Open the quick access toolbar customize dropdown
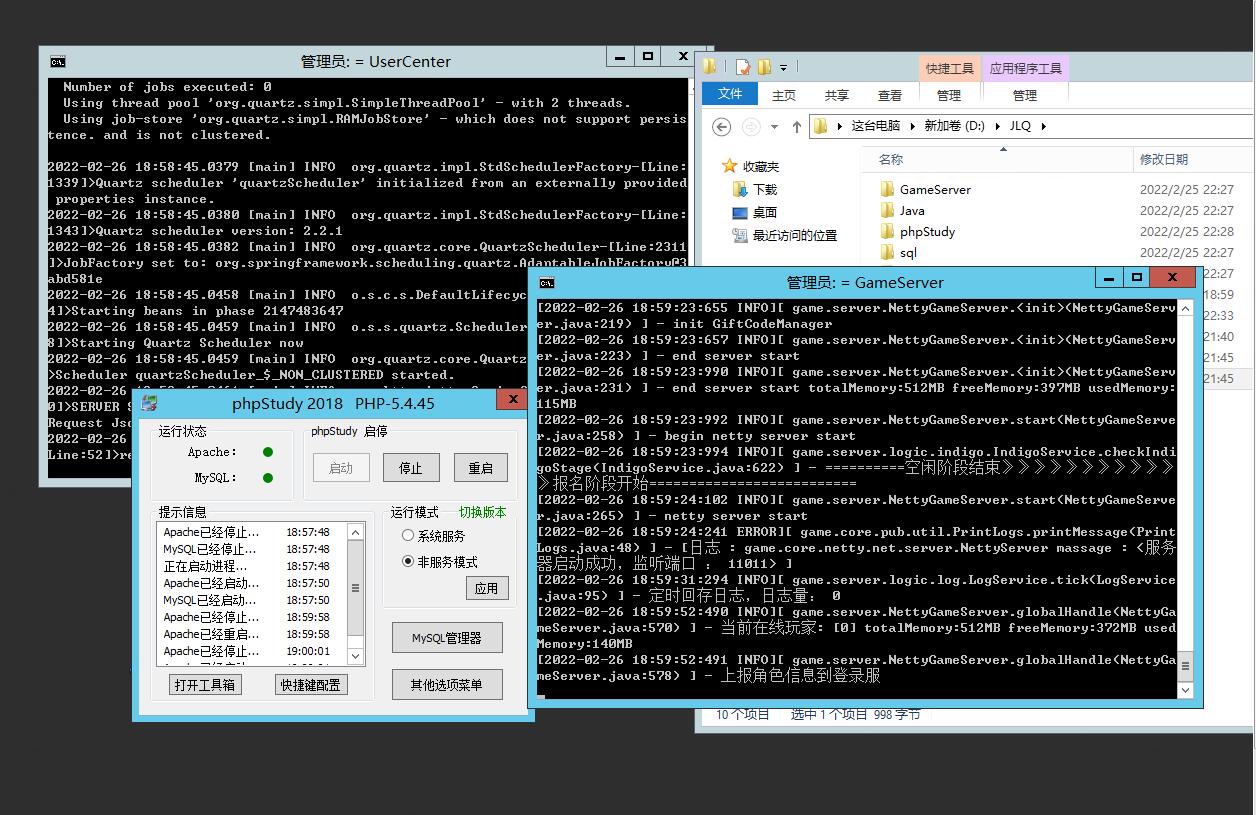The image size is (1256, 815). coord(783,68)
